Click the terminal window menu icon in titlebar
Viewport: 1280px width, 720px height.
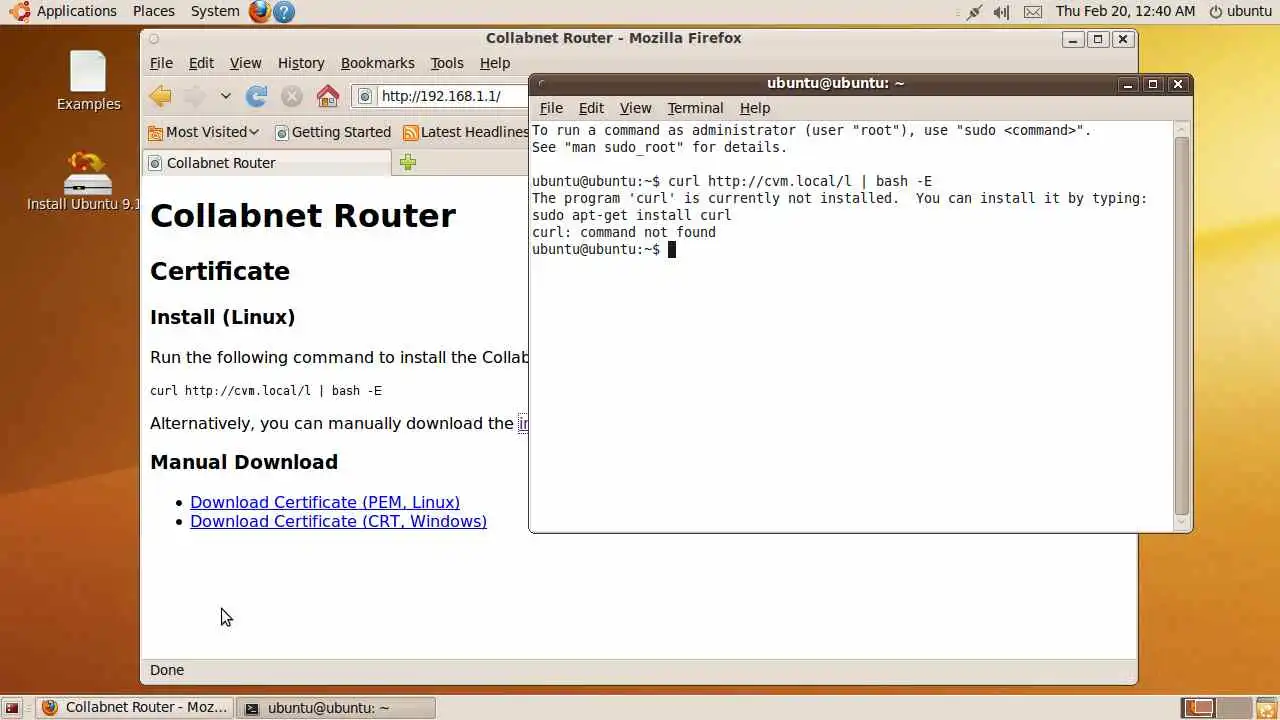[x=542, y=84]
